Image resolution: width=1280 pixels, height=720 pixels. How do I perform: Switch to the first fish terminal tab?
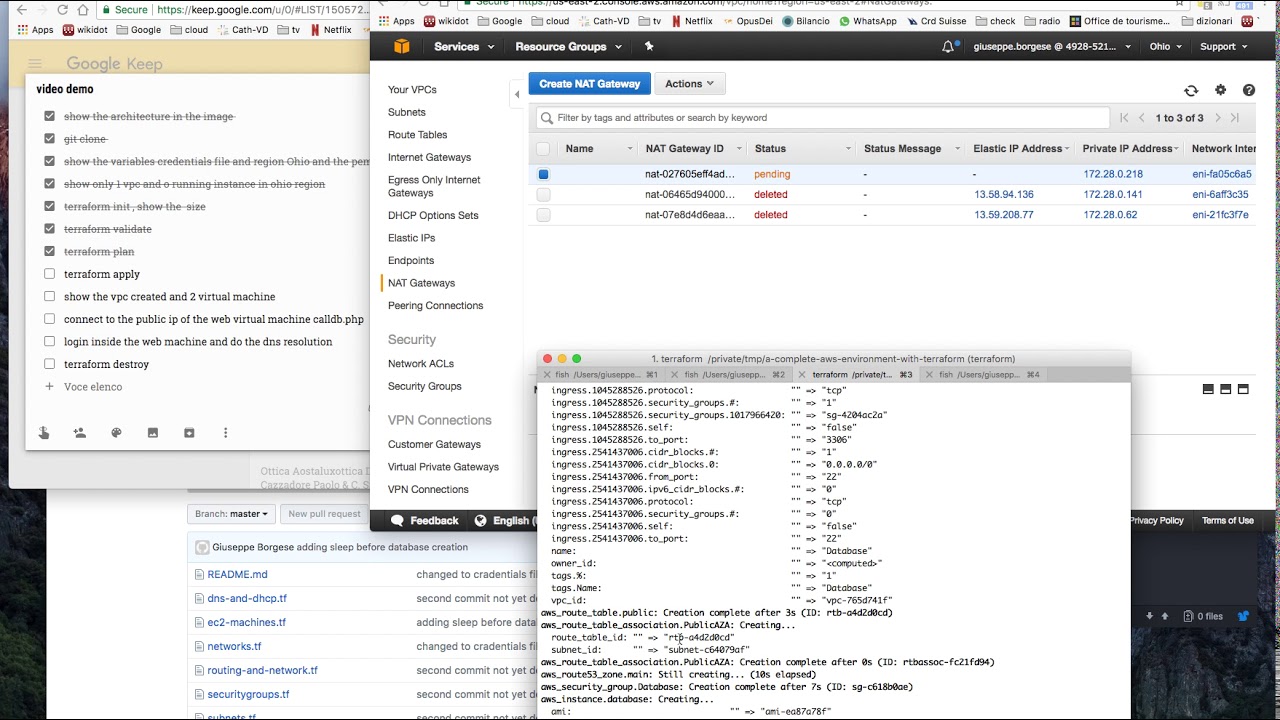pos(600,374)
